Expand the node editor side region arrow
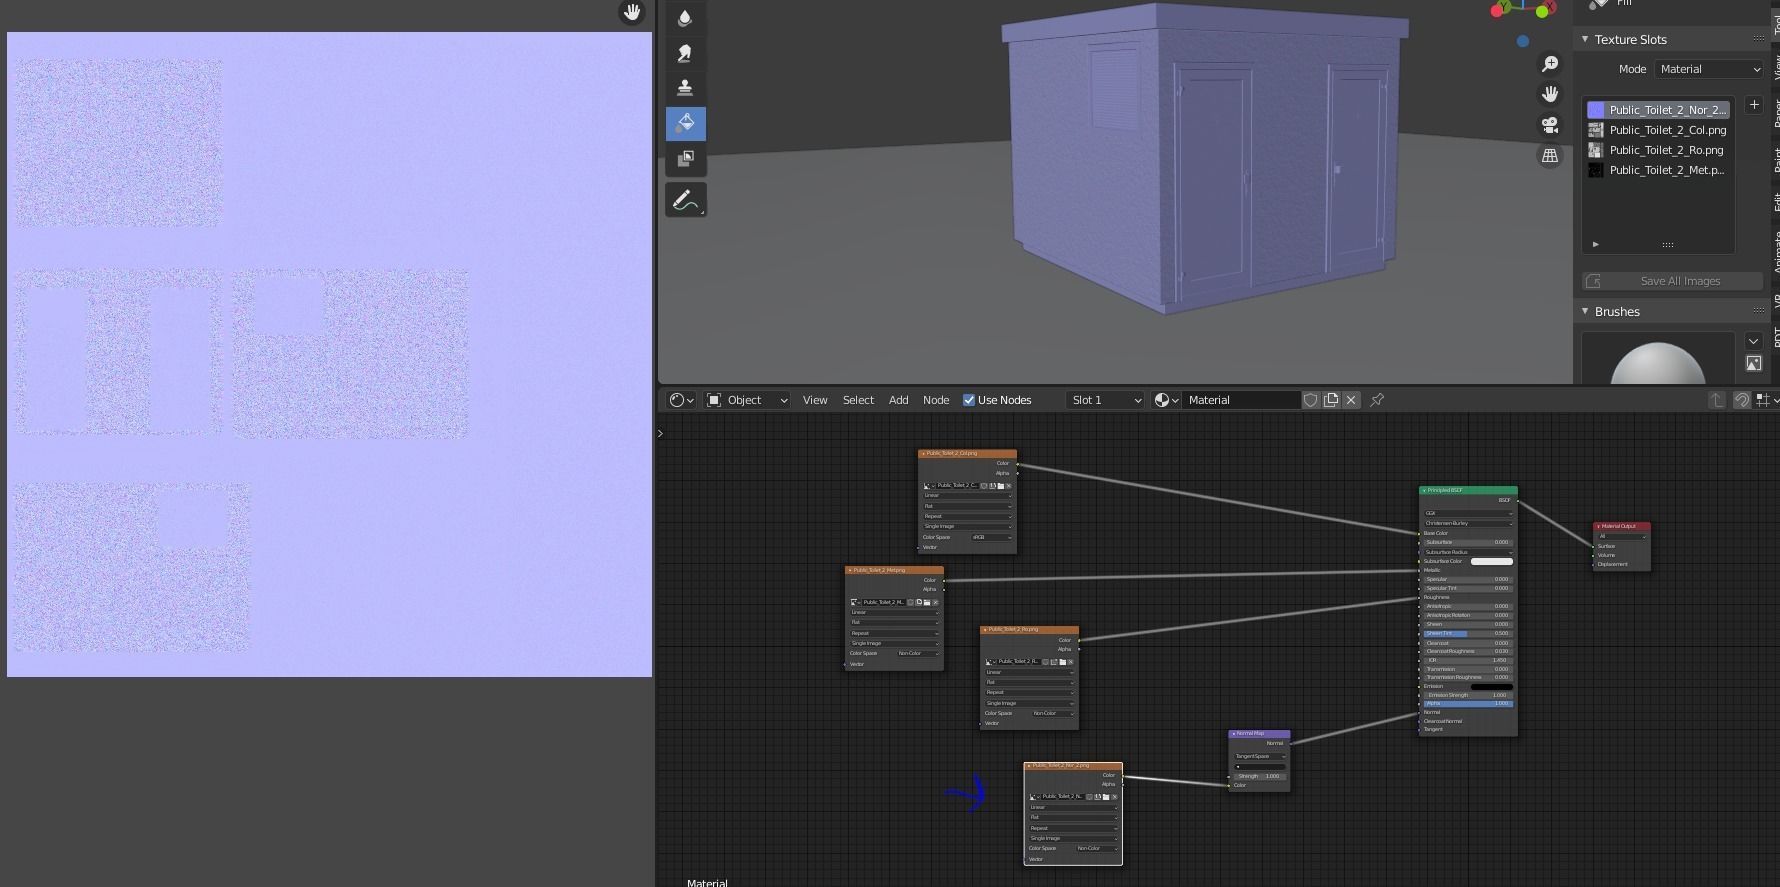Screen dimensions: 1780x887 660,433
